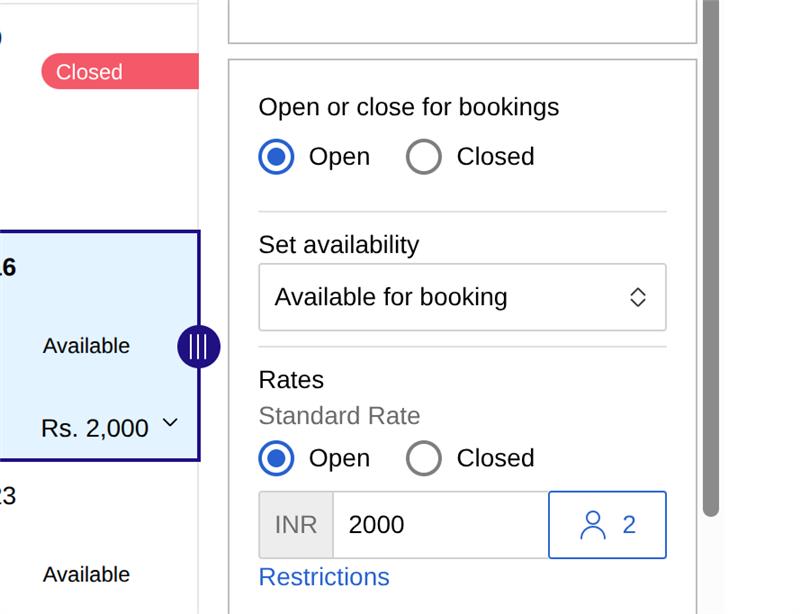Click the INR currency prefix label
This screenshot has width=800, height=614.
[296, 525]
